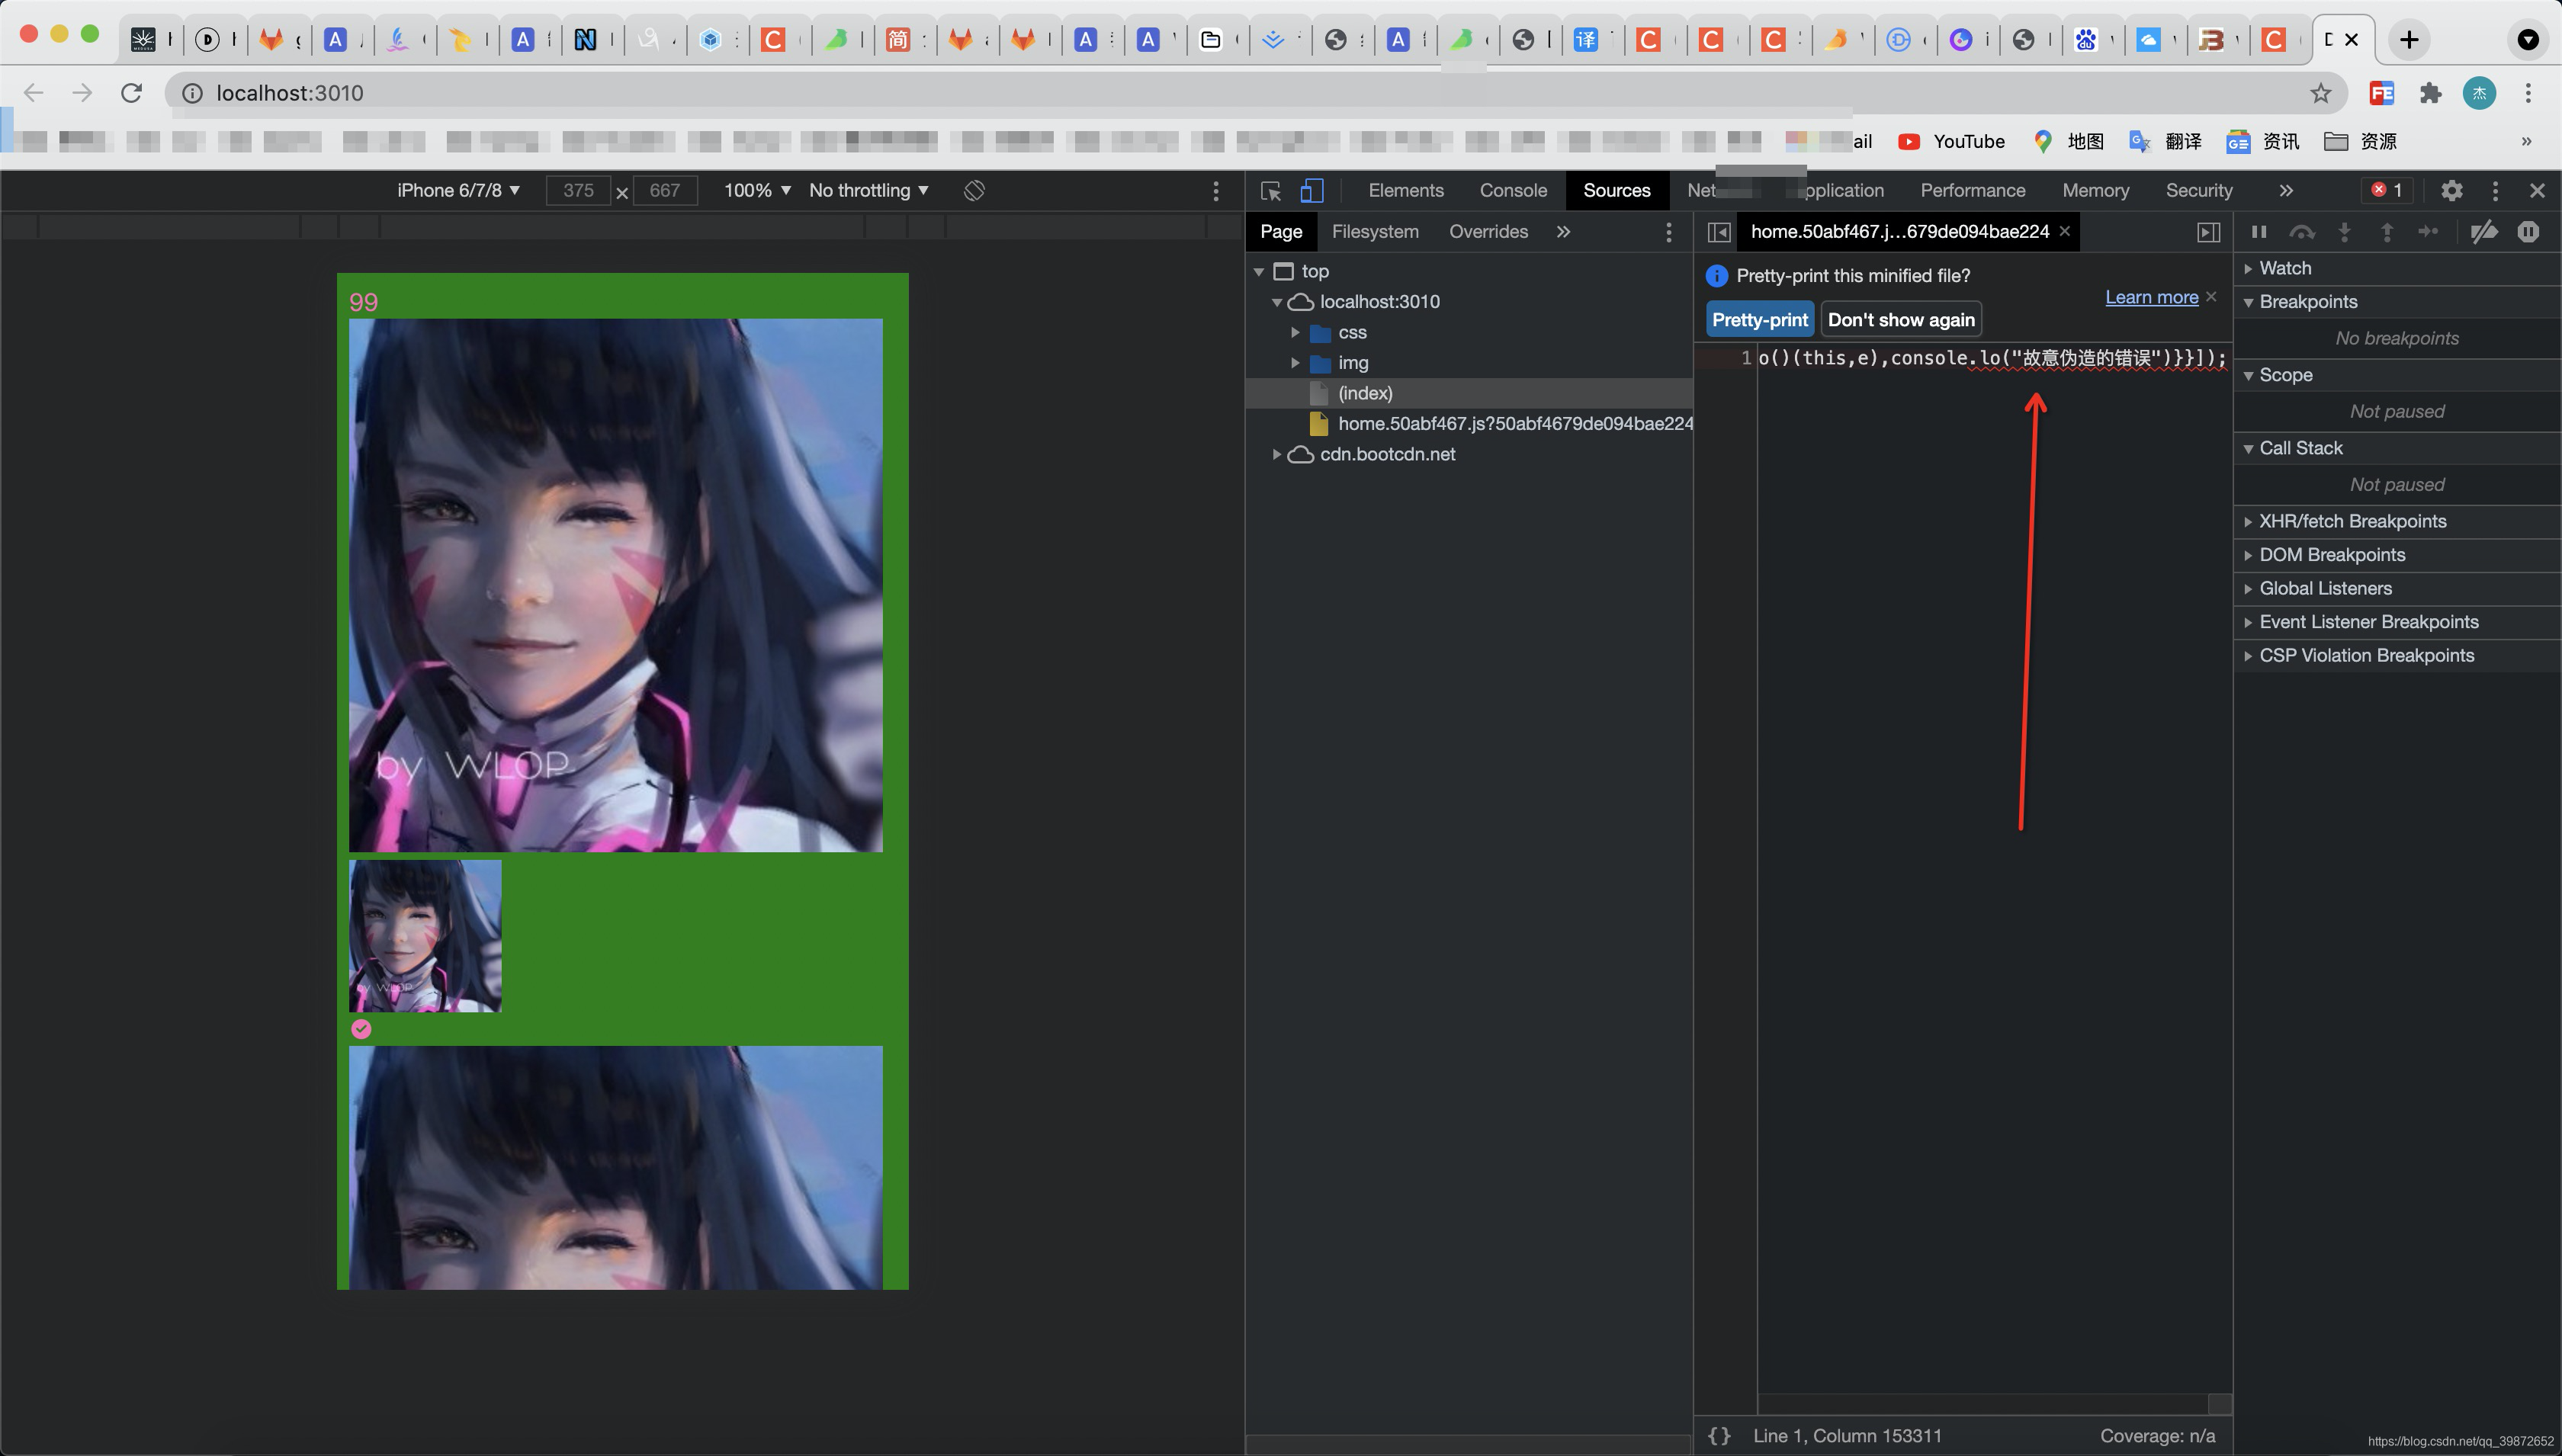Click the red error count badge
The height and width of the screenshot is (1456, 2562).
click(2386, 190)
